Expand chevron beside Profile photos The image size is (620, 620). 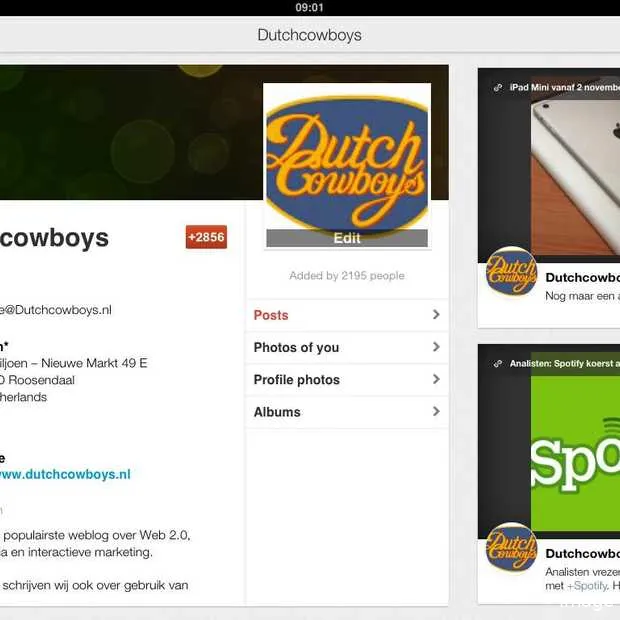click(436, 380)
